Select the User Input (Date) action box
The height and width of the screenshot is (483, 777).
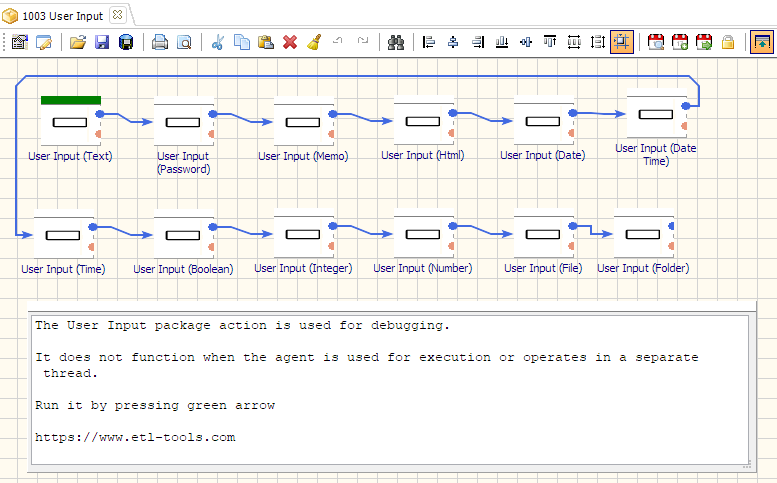coord(543,122)
